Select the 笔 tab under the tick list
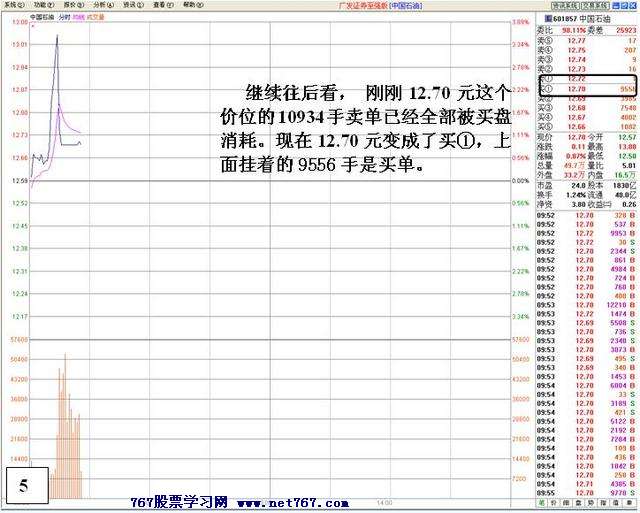This screenshot has height=513, width=640. (x=541, y=504)
